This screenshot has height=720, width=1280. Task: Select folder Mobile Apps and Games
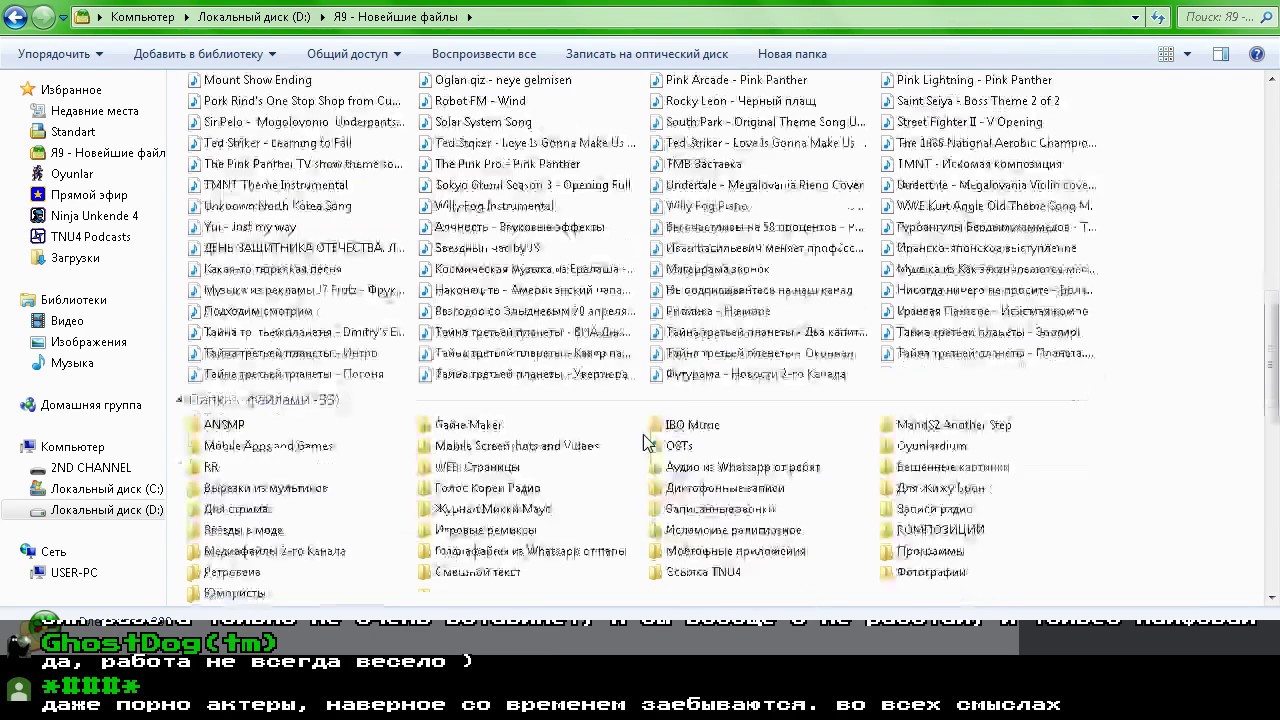coord(268,446)
